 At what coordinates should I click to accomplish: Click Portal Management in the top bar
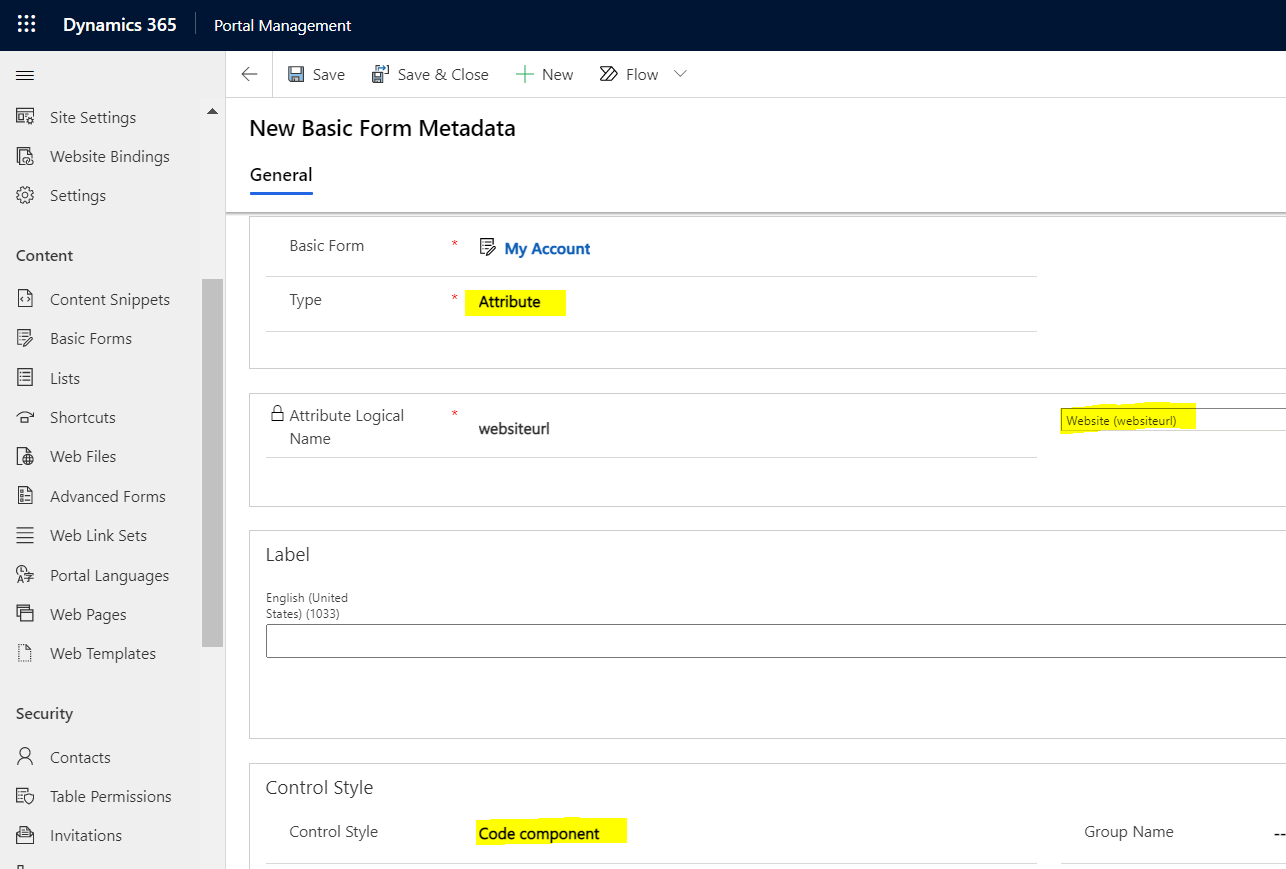point(282,25)
